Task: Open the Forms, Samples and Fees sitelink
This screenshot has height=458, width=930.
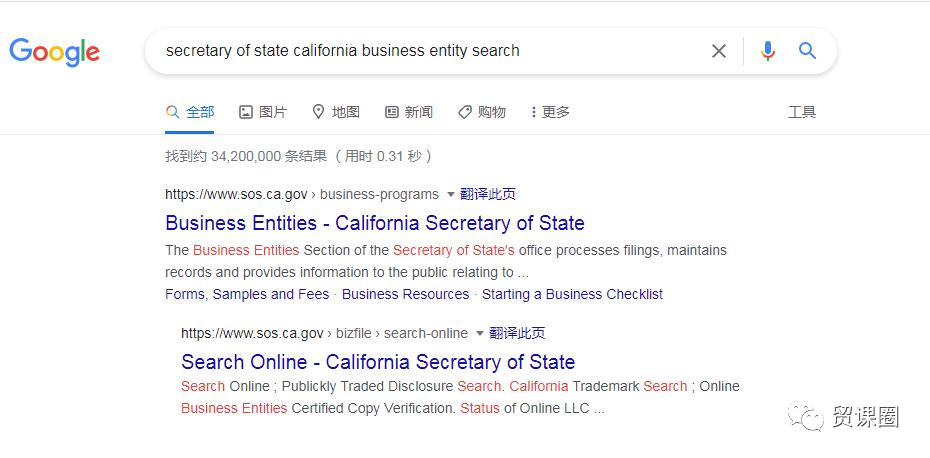Action: coord(247,294)
